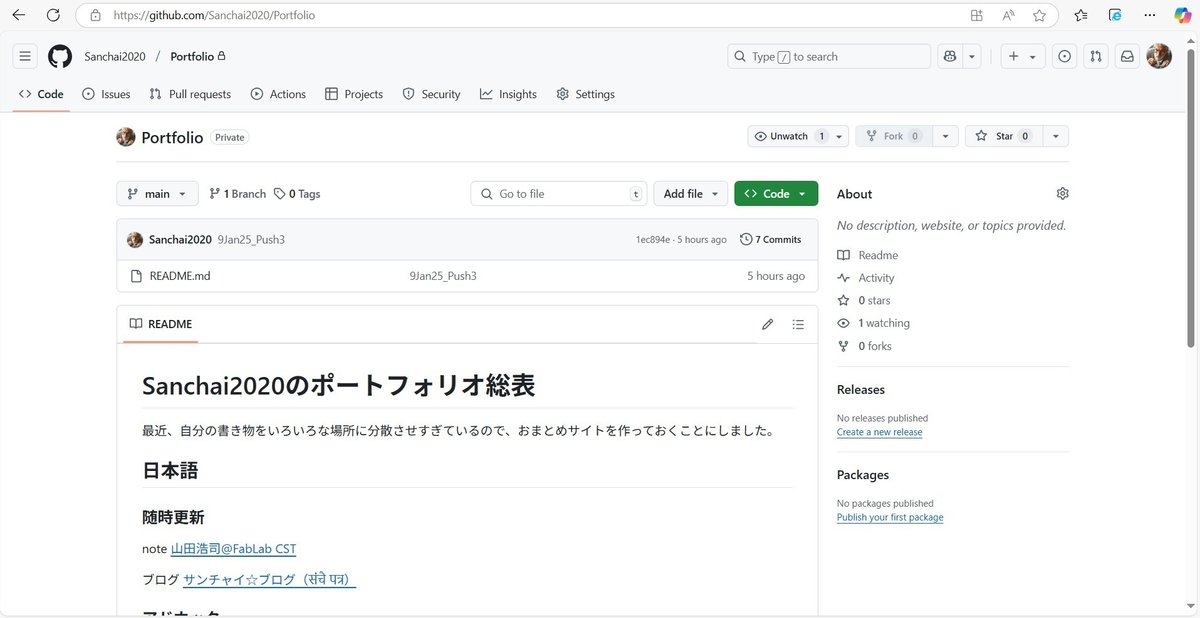The height and width of the screenshot is (618, 1200).
Task: Add this page to favorites star icon
Action: point(1039,15)
